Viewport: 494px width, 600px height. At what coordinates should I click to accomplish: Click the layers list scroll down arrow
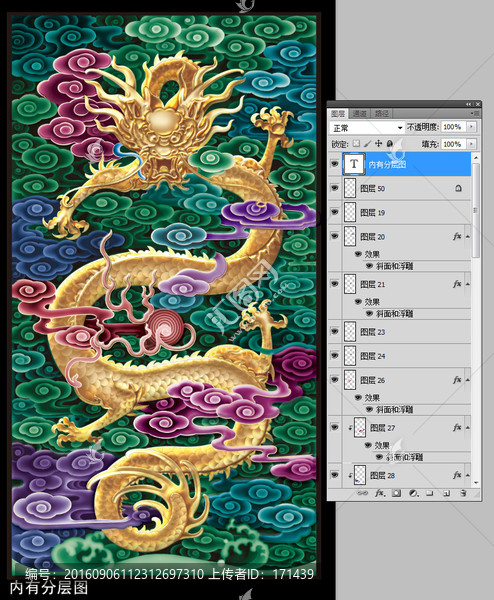(476, 483)
